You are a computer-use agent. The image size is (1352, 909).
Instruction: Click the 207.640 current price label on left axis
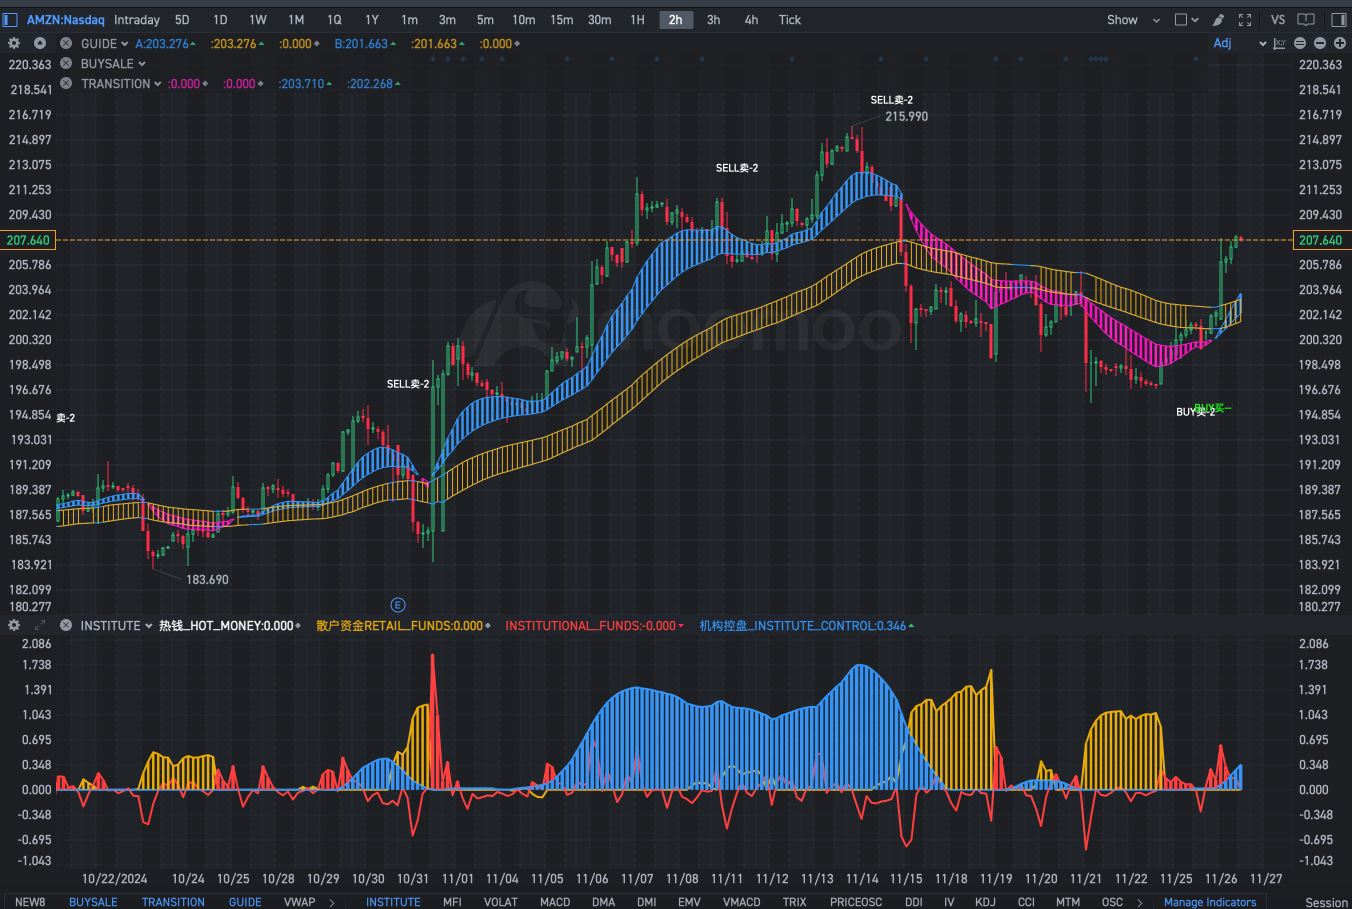point(28,240)
